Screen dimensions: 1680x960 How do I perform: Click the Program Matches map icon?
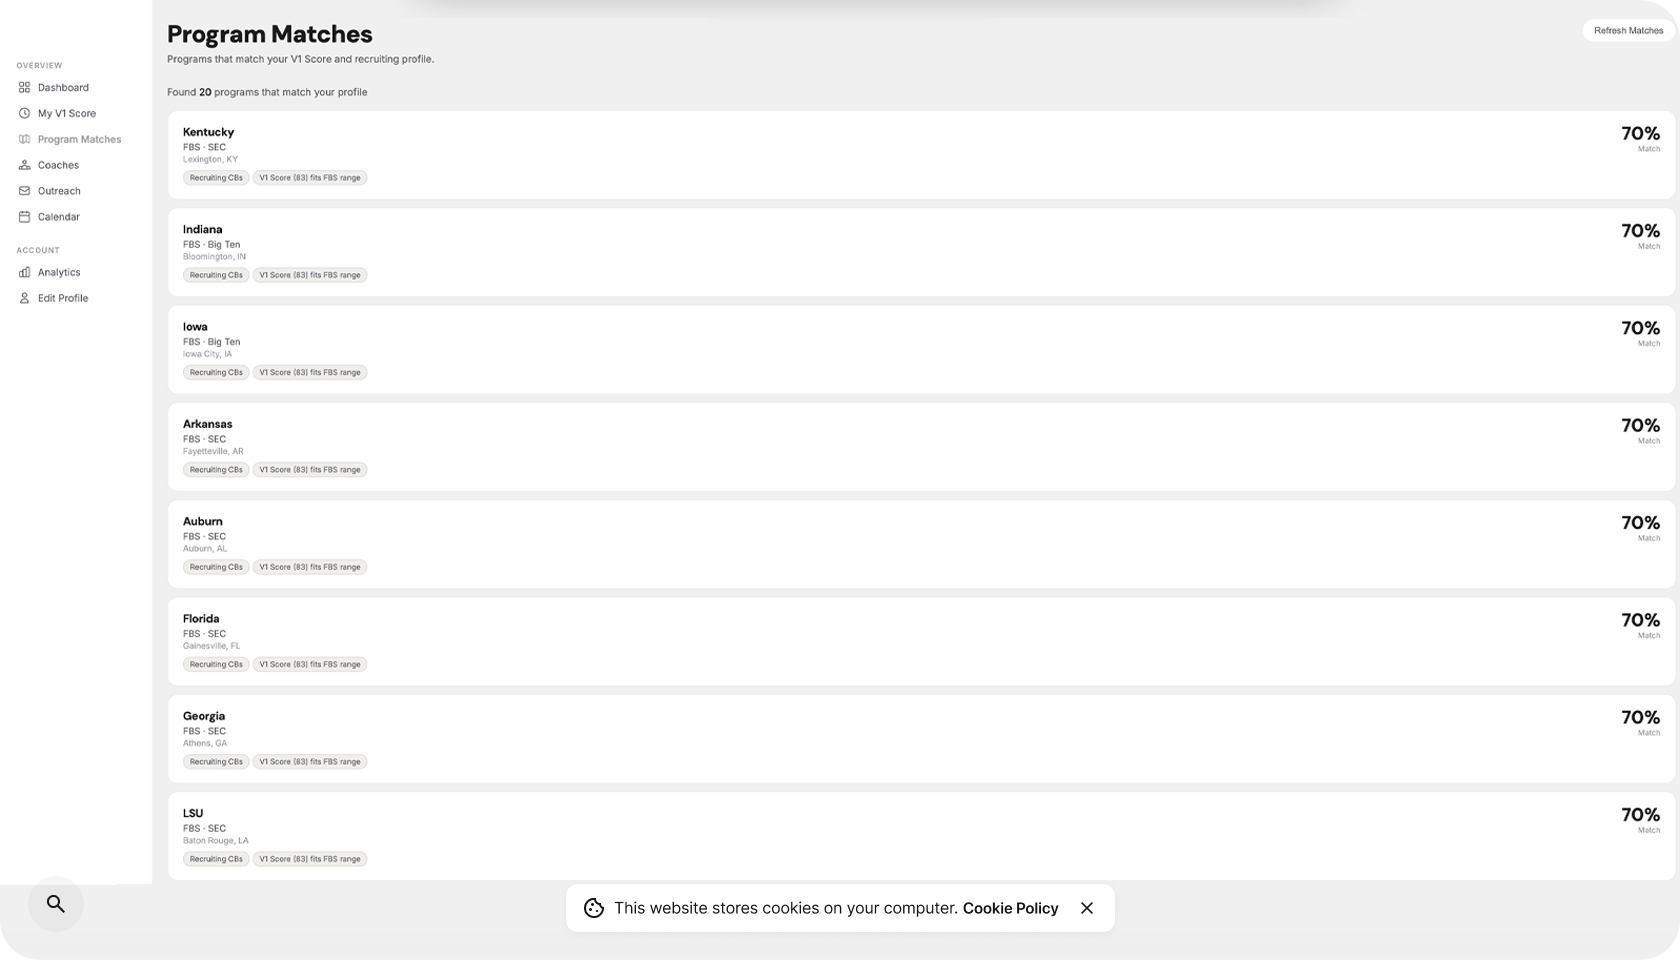(24, 140)
